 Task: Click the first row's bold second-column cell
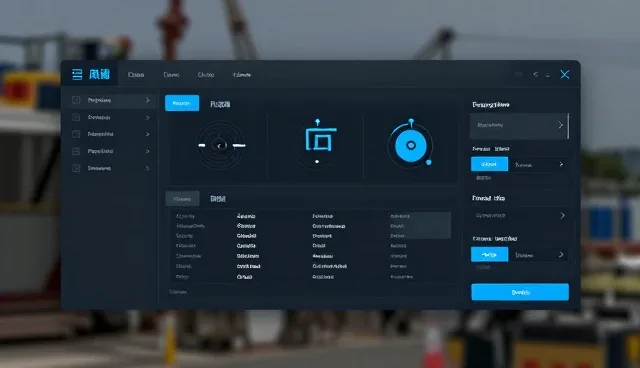pos(246,216)
